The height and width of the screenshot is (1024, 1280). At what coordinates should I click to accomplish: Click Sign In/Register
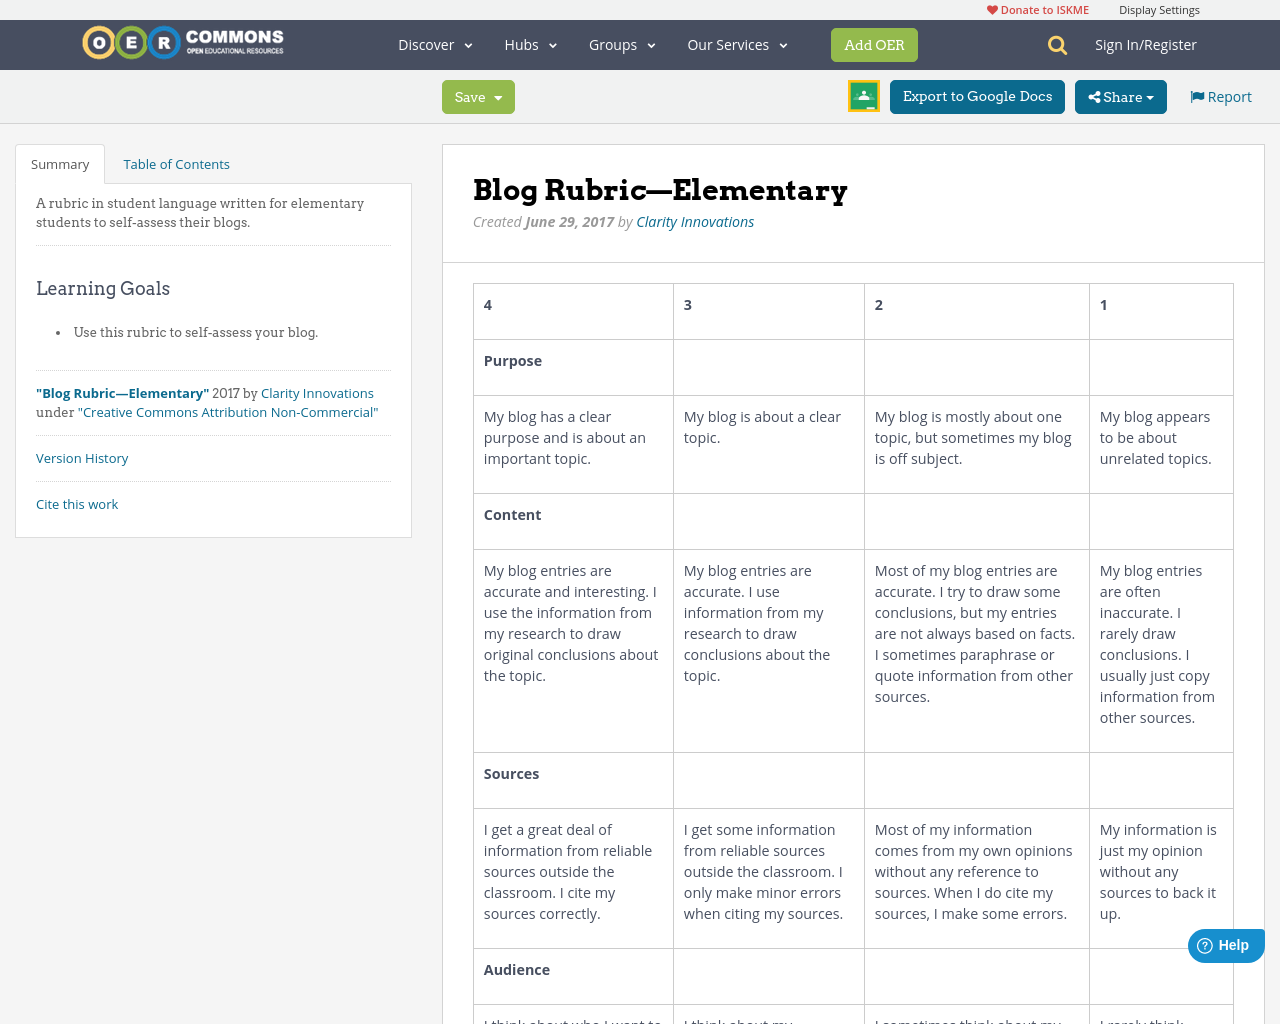tap(1145, 44)
